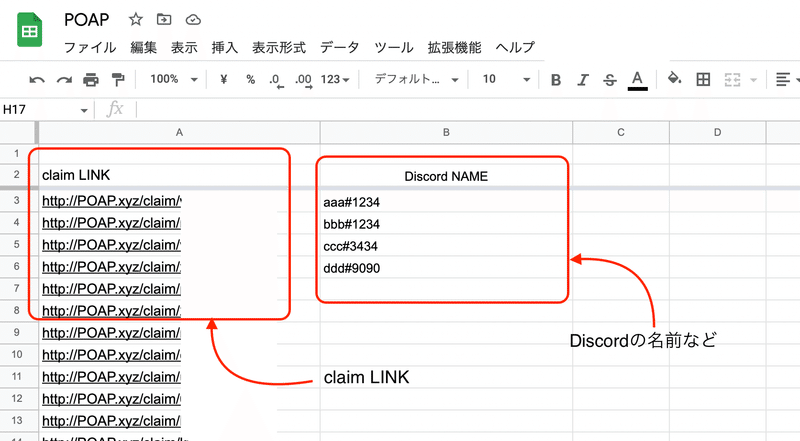Activate the paint format tool
800x441 pixels.
[x=118, y=80]
